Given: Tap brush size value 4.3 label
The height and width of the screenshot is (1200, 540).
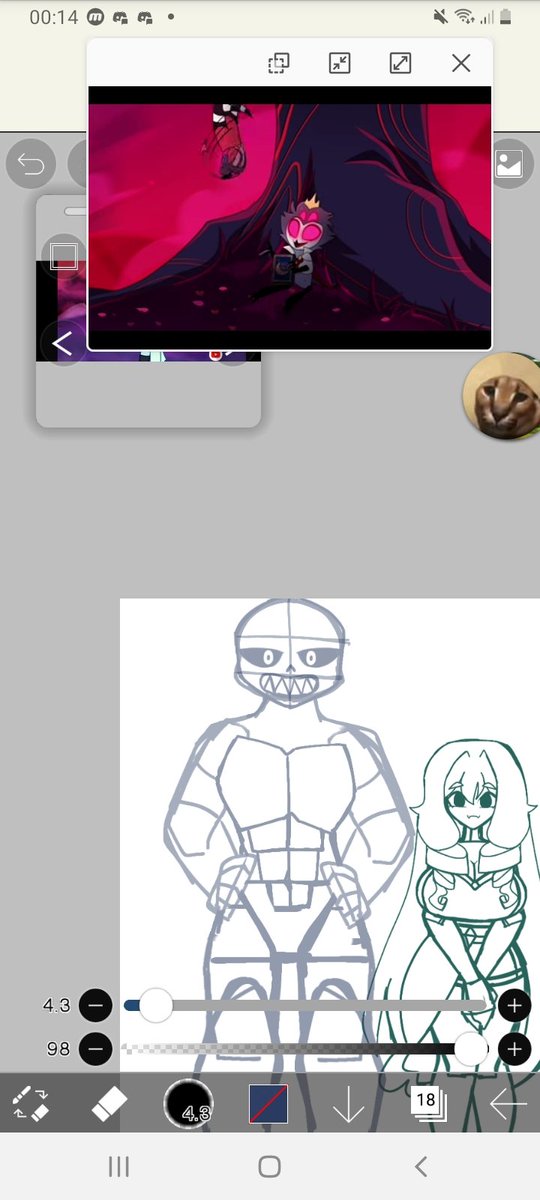Looking at the screenshot, I should point(56,1006).
